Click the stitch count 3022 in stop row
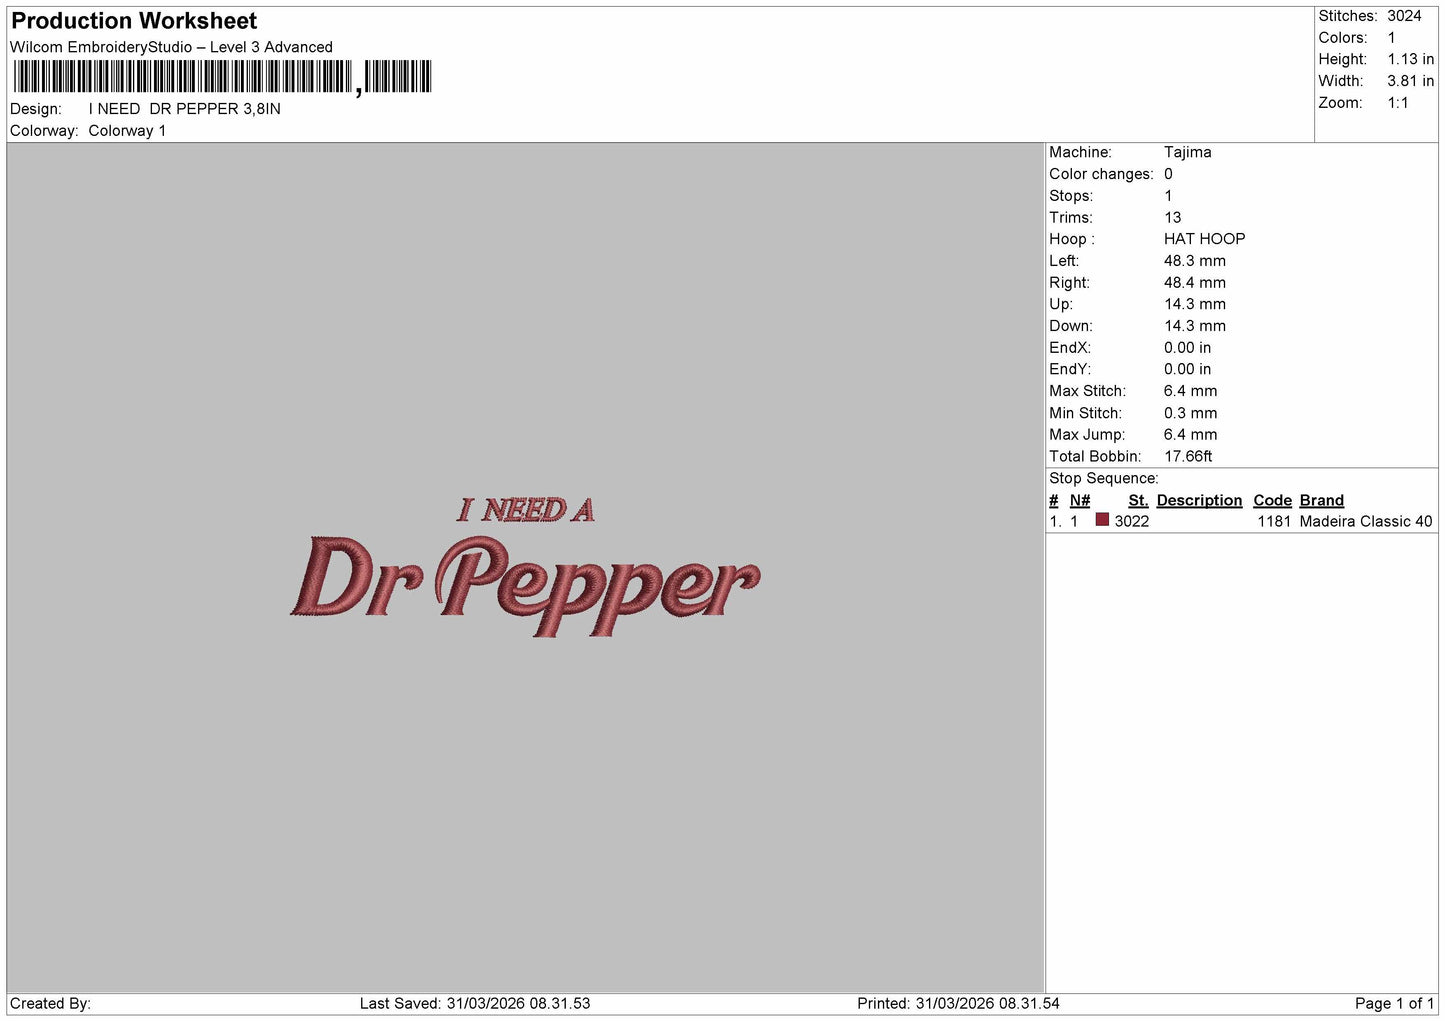The height and width of the screenshot is (1021, 1445). tap(1132, 522)
